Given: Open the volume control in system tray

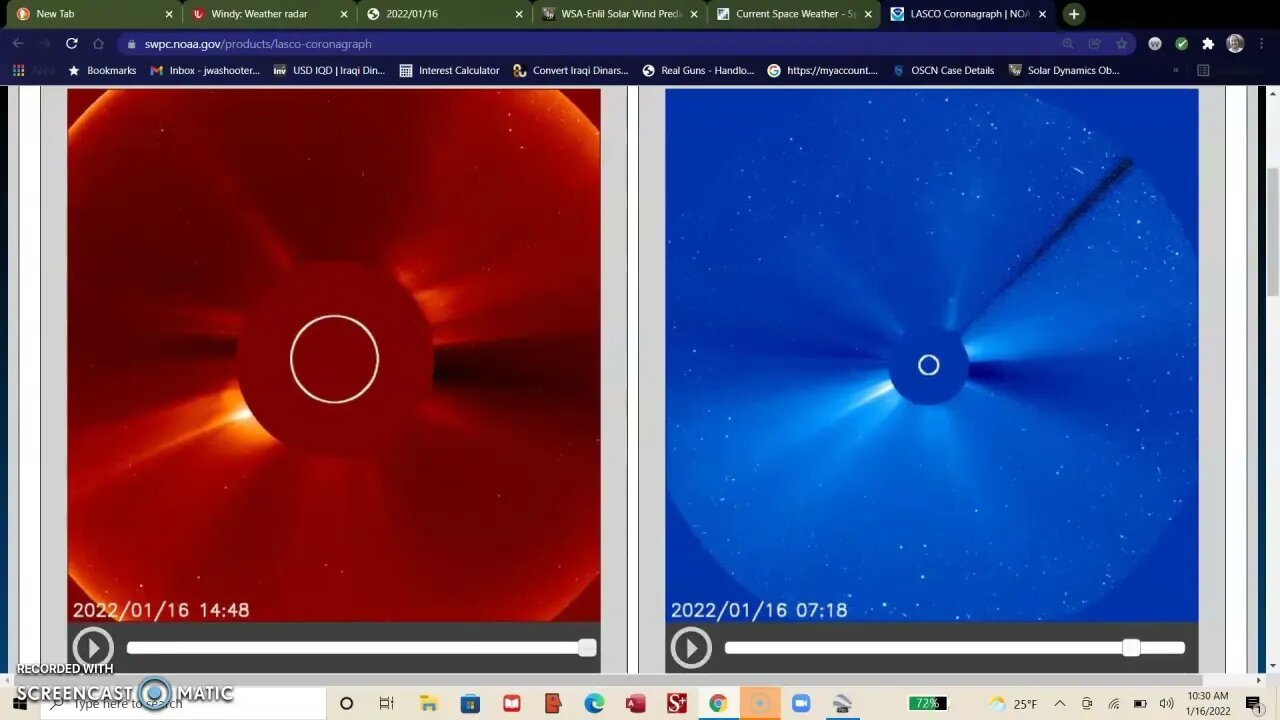Looking at the screenshot, I should tap(1166, 704).
